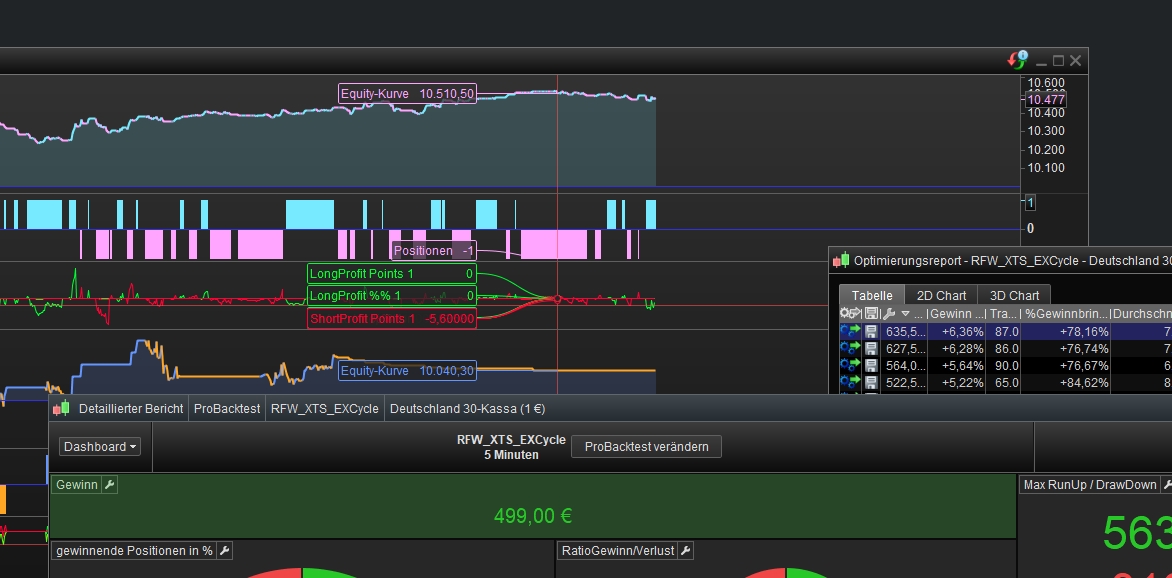
Task: Switch to the 2D Chart tab
Action: (941, 295)
